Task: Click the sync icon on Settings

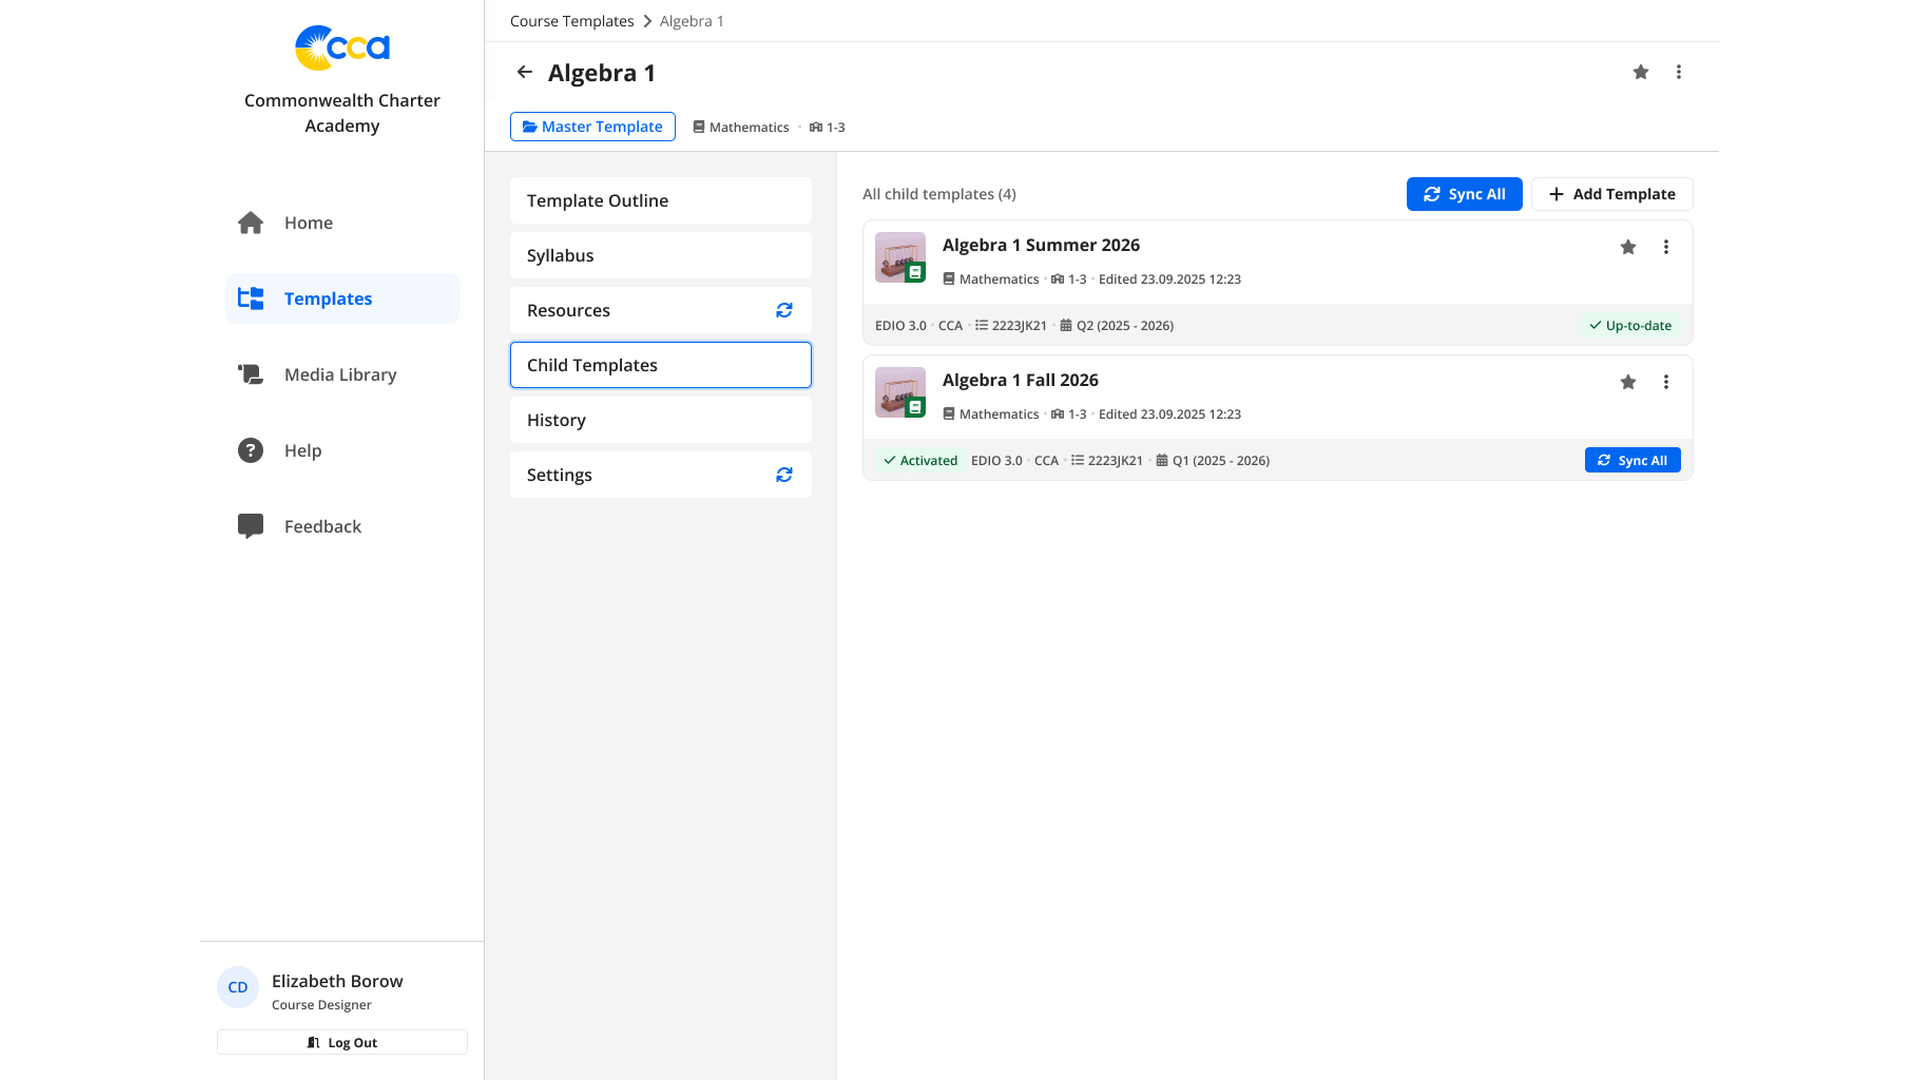Action: pos(784,475)
